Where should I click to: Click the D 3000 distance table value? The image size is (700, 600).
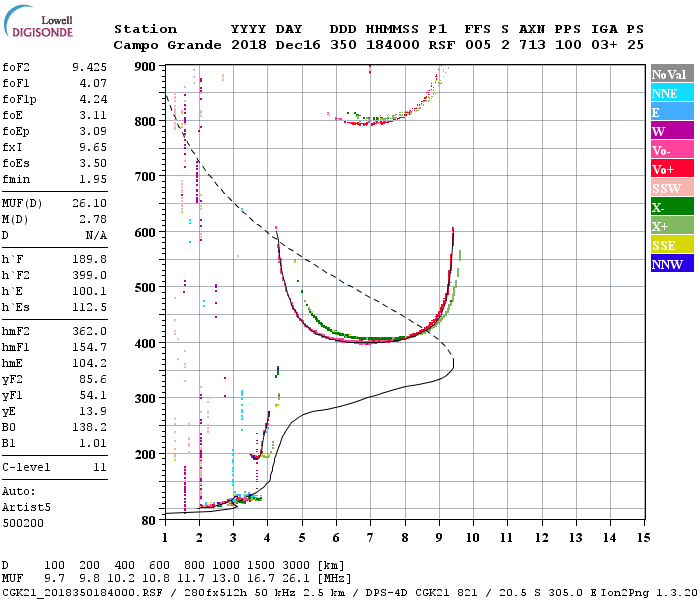point(296,566)
